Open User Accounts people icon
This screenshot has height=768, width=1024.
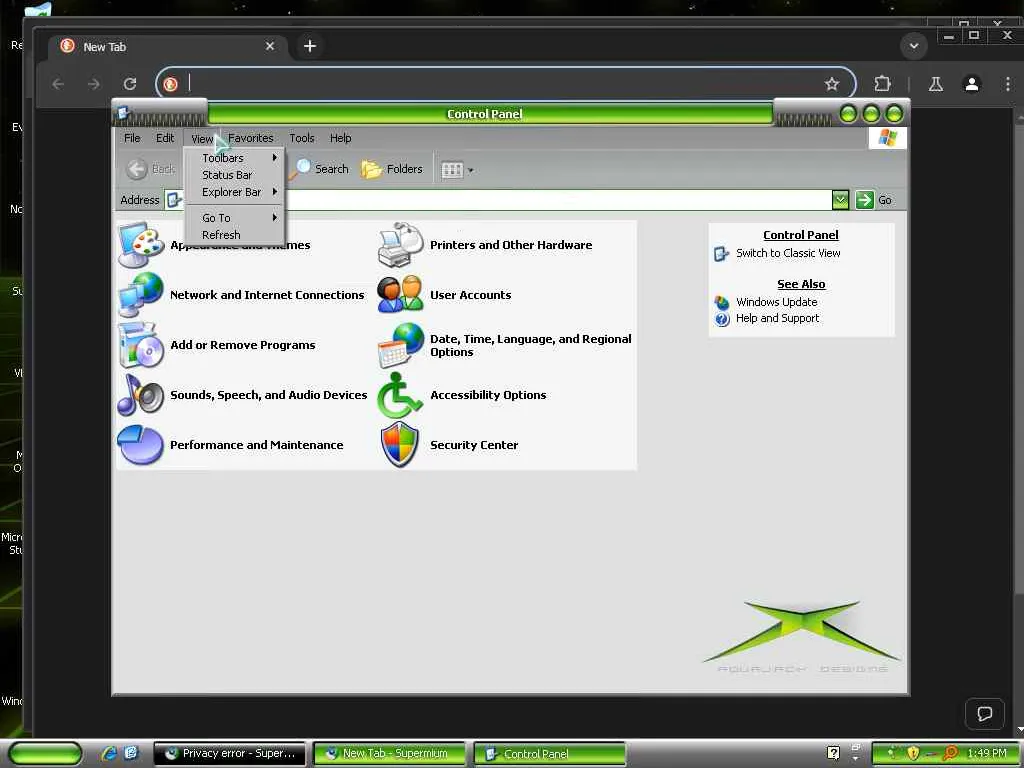[x=400, y=295]
